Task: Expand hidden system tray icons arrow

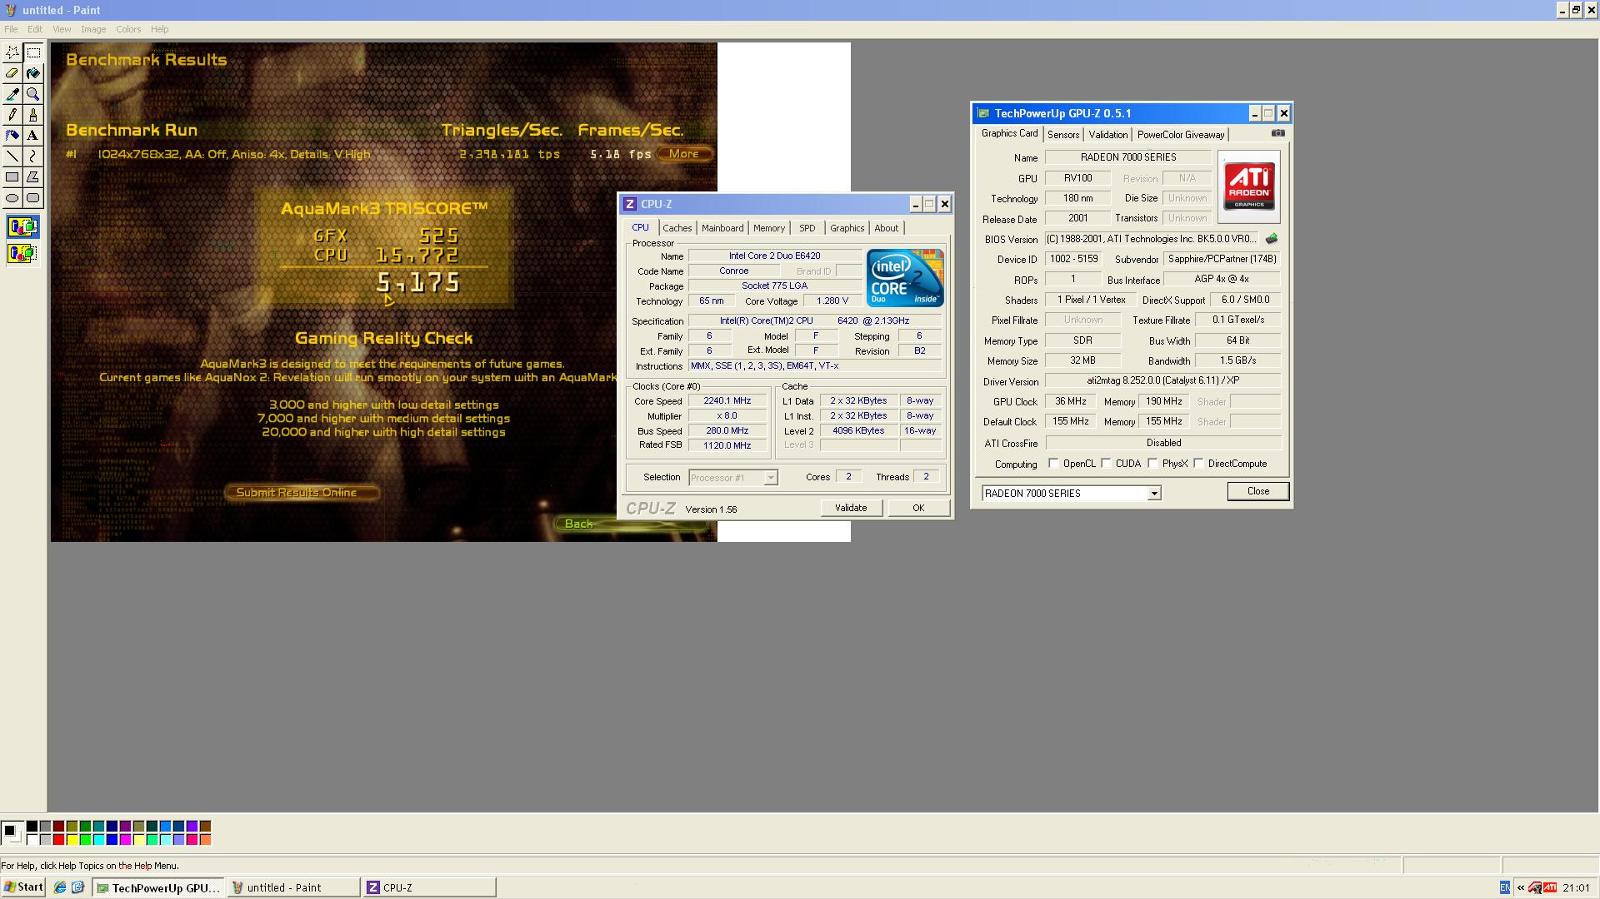Action: pyautogui.click(x=1520, y=887)
